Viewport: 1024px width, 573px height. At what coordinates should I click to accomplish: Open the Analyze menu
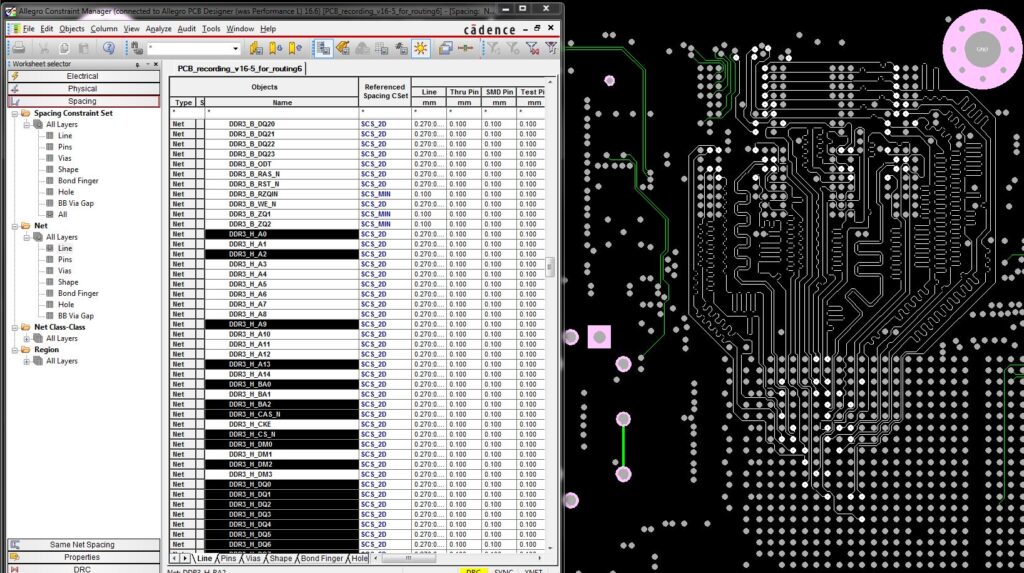point(158,29)
